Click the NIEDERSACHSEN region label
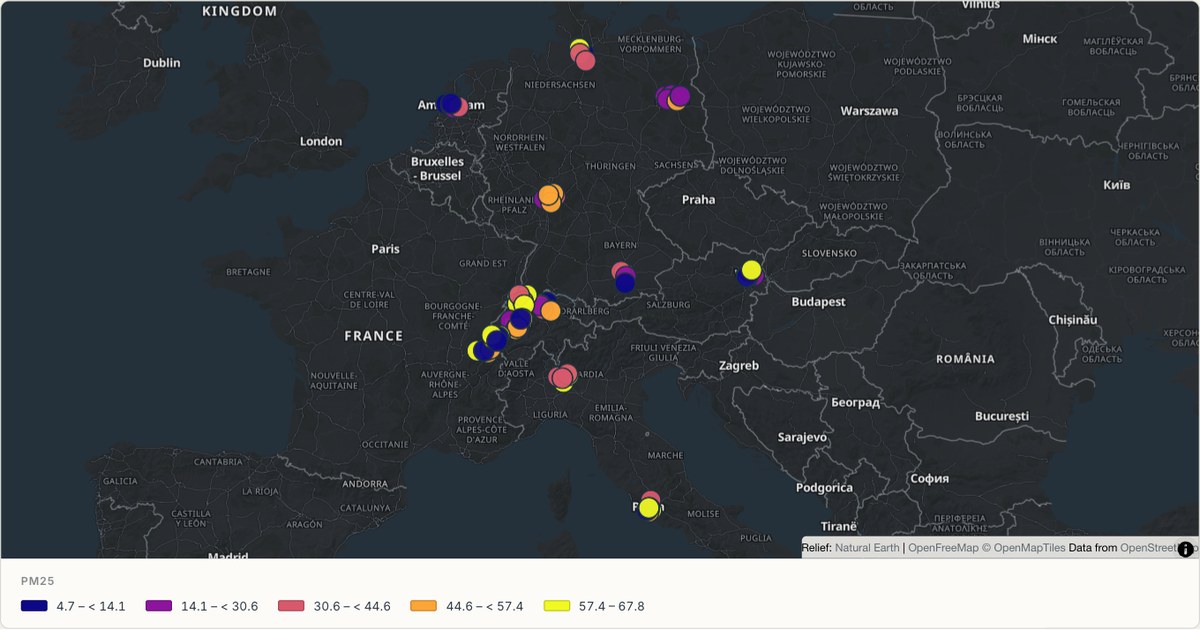1200x630 pixels. (x=559, y=85)
